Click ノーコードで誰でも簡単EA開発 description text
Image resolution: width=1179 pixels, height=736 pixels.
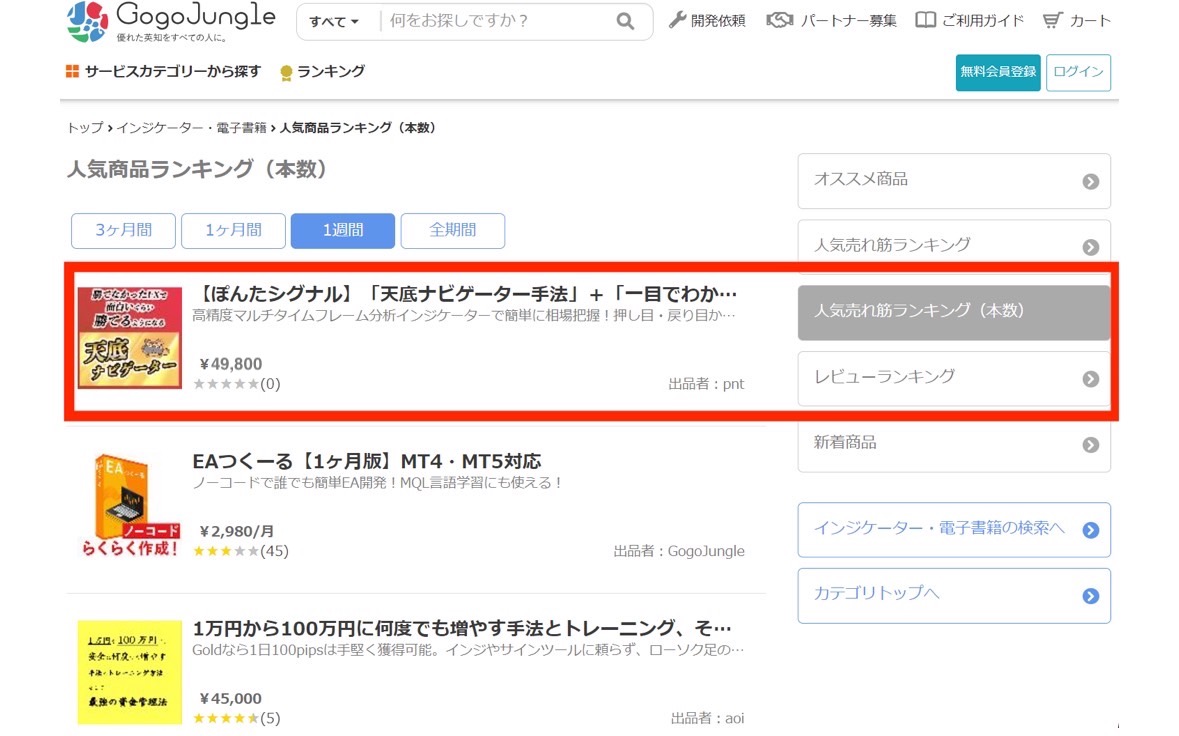(377, 483)
